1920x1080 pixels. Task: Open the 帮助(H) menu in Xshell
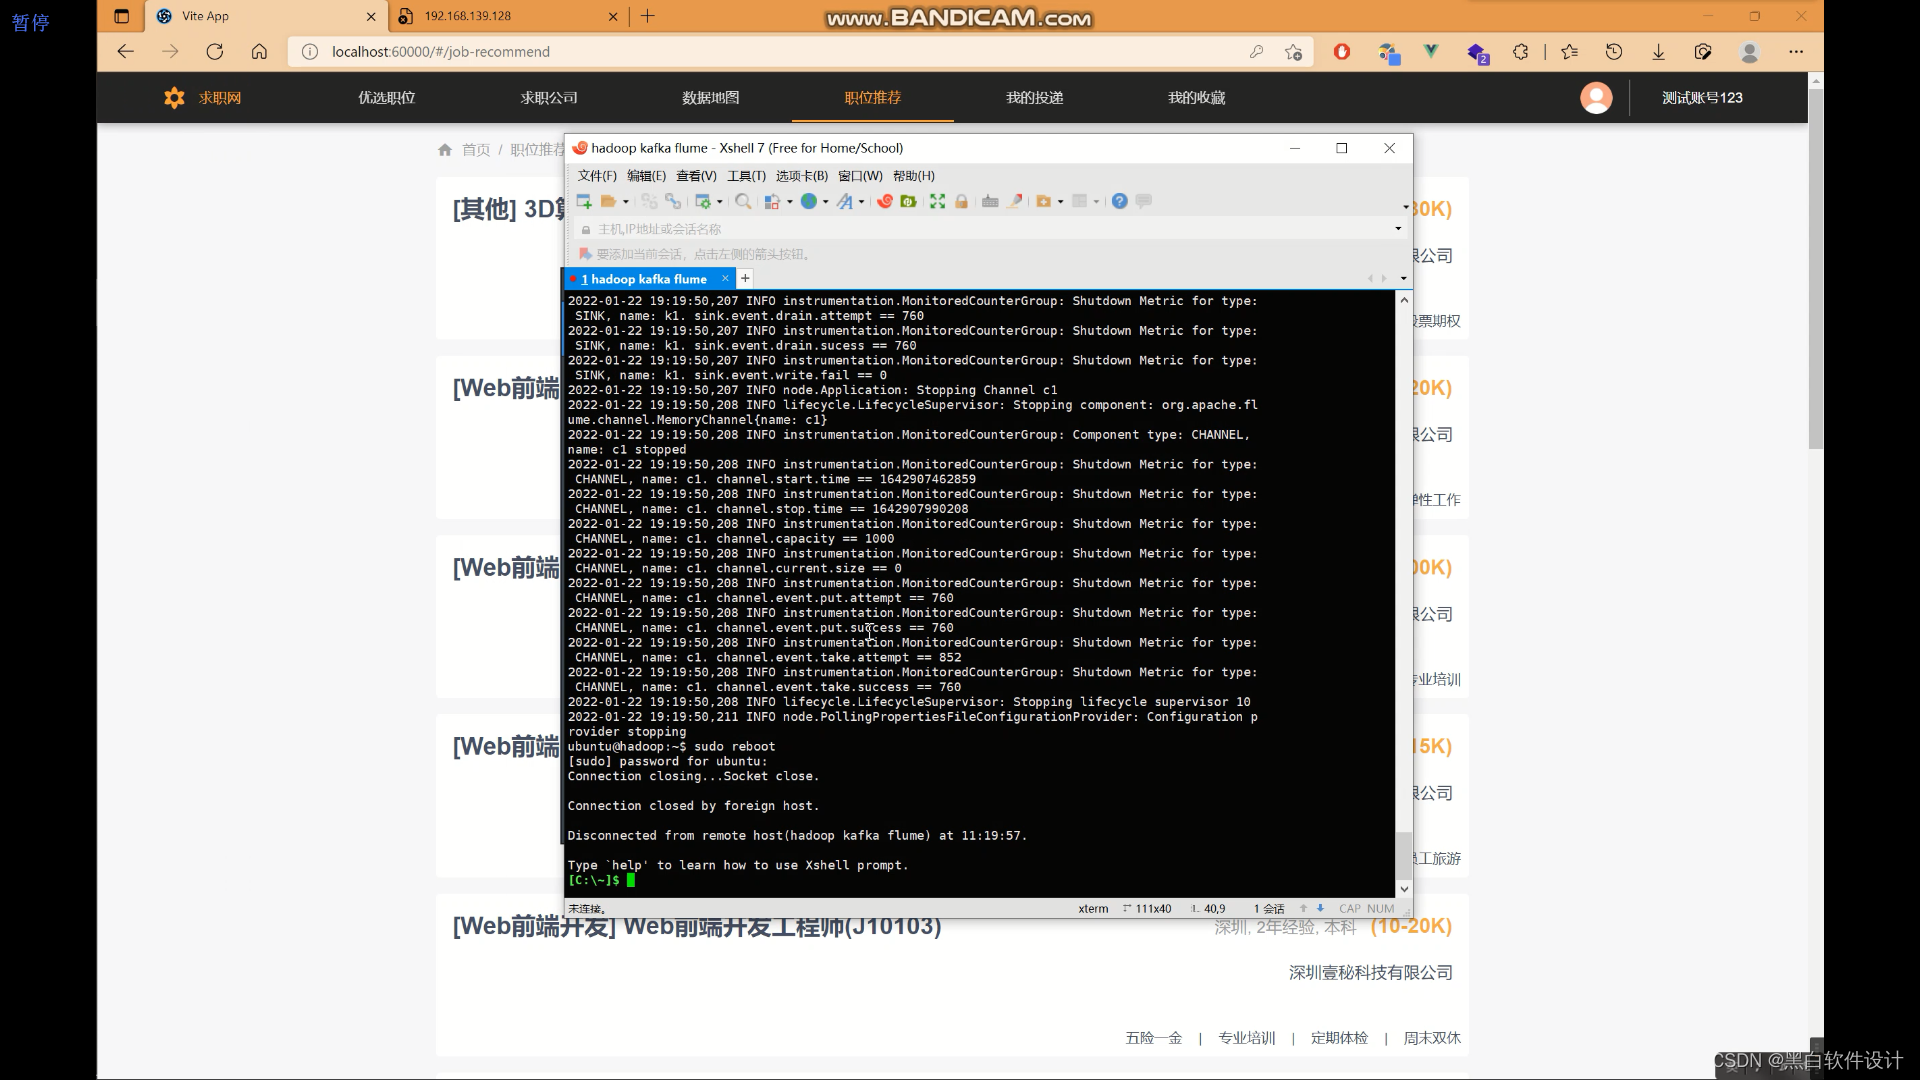click(914, 176)
